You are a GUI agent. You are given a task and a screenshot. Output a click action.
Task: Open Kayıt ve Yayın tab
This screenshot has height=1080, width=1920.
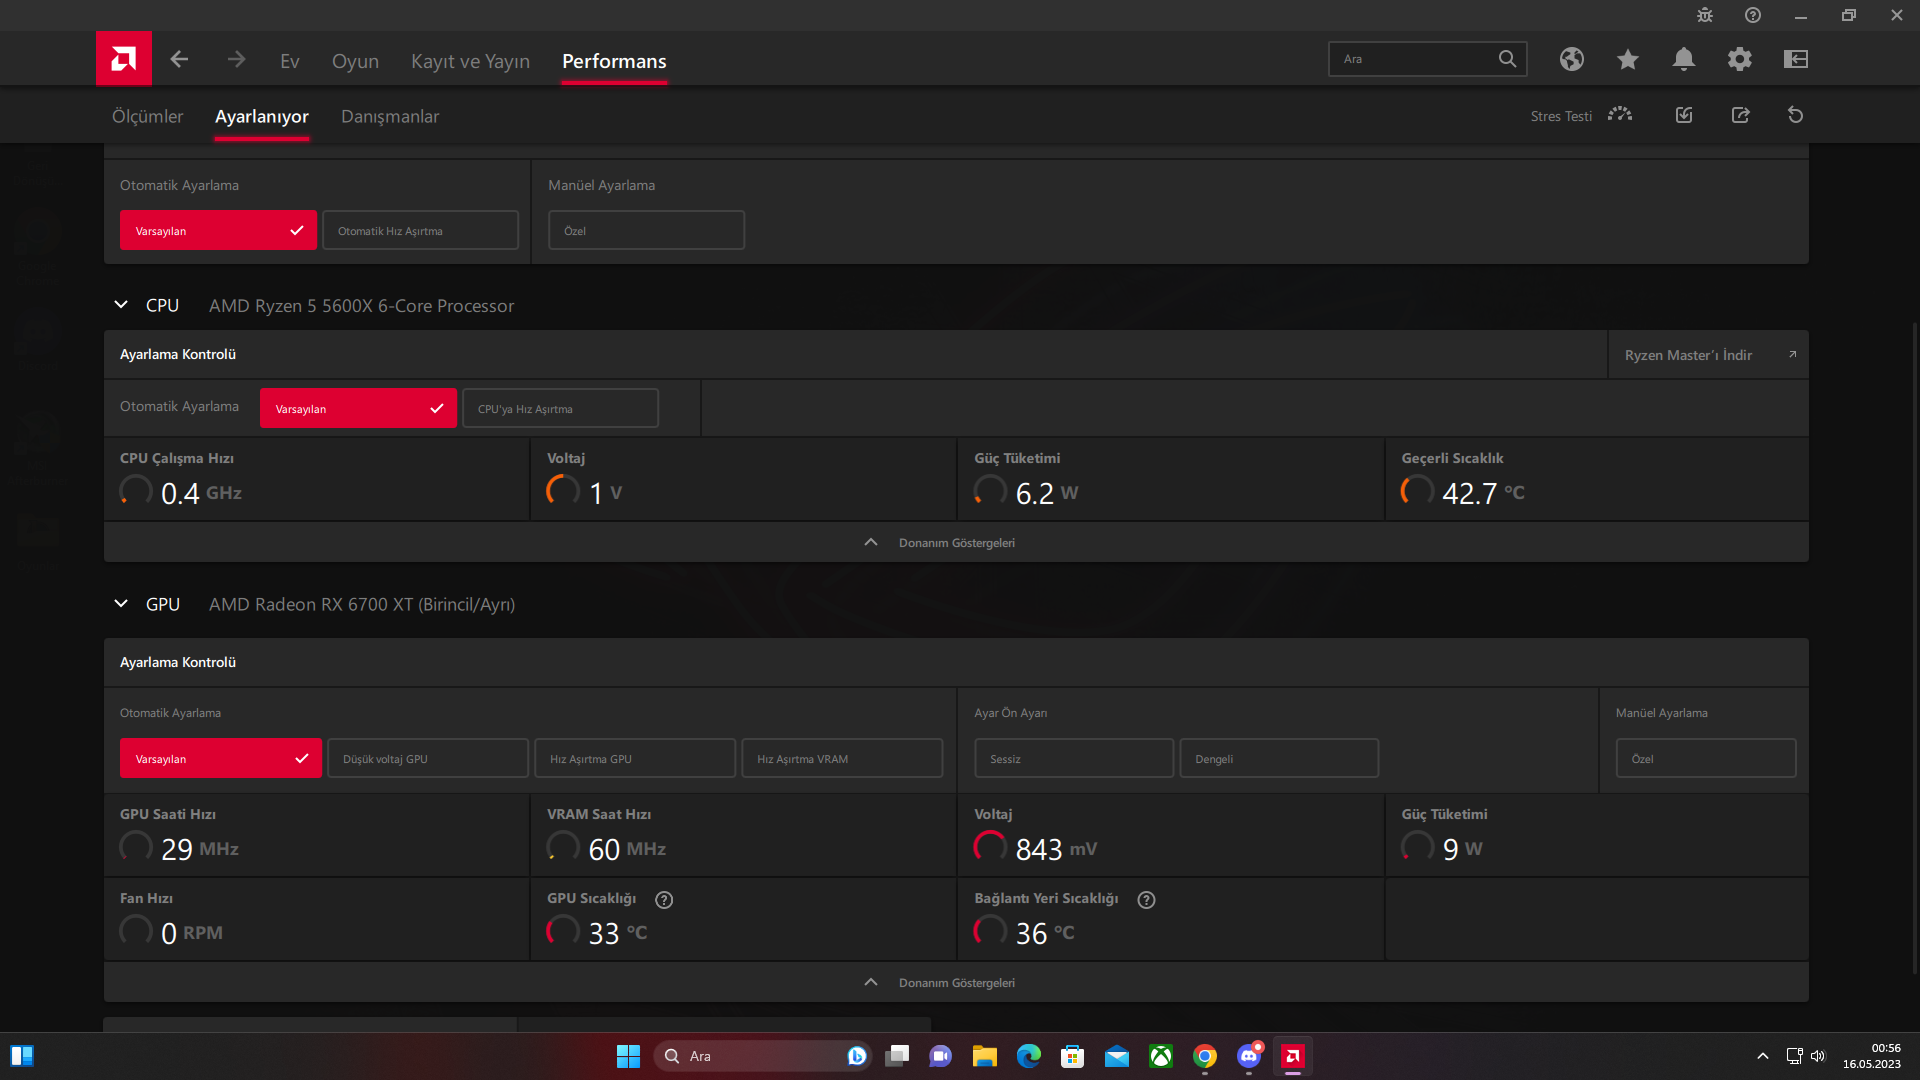(470, 61)
